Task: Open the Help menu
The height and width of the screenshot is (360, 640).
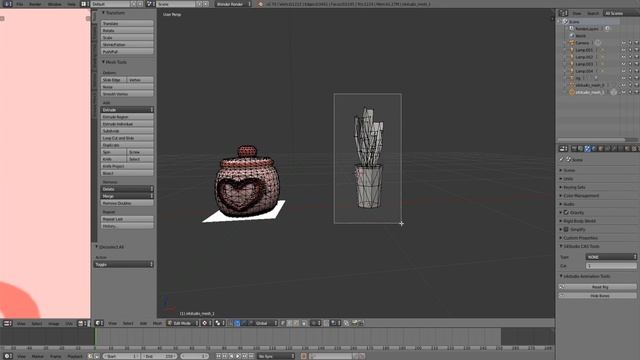Action: (71, 4)
